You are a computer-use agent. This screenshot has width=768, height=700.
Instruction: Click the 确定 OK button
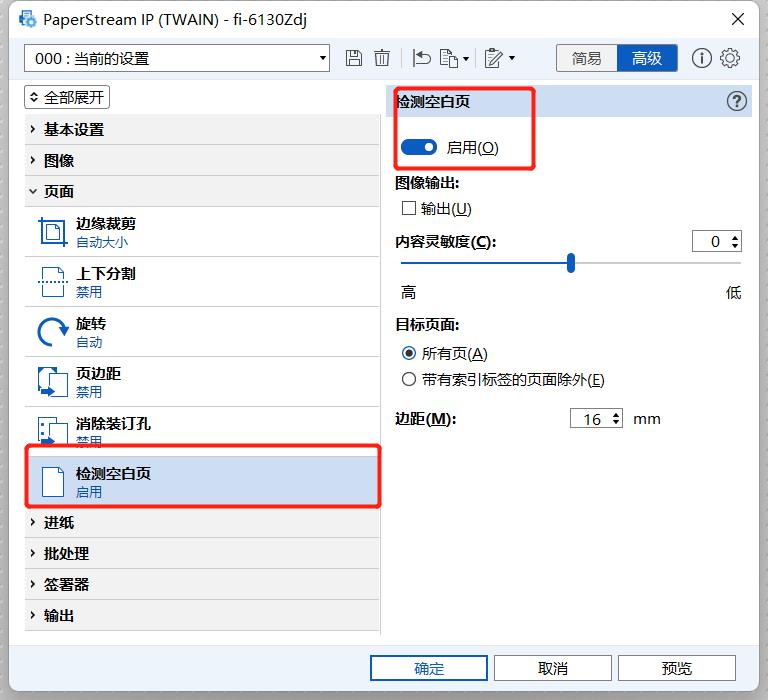pyautogui.click(x=429, y=668)
